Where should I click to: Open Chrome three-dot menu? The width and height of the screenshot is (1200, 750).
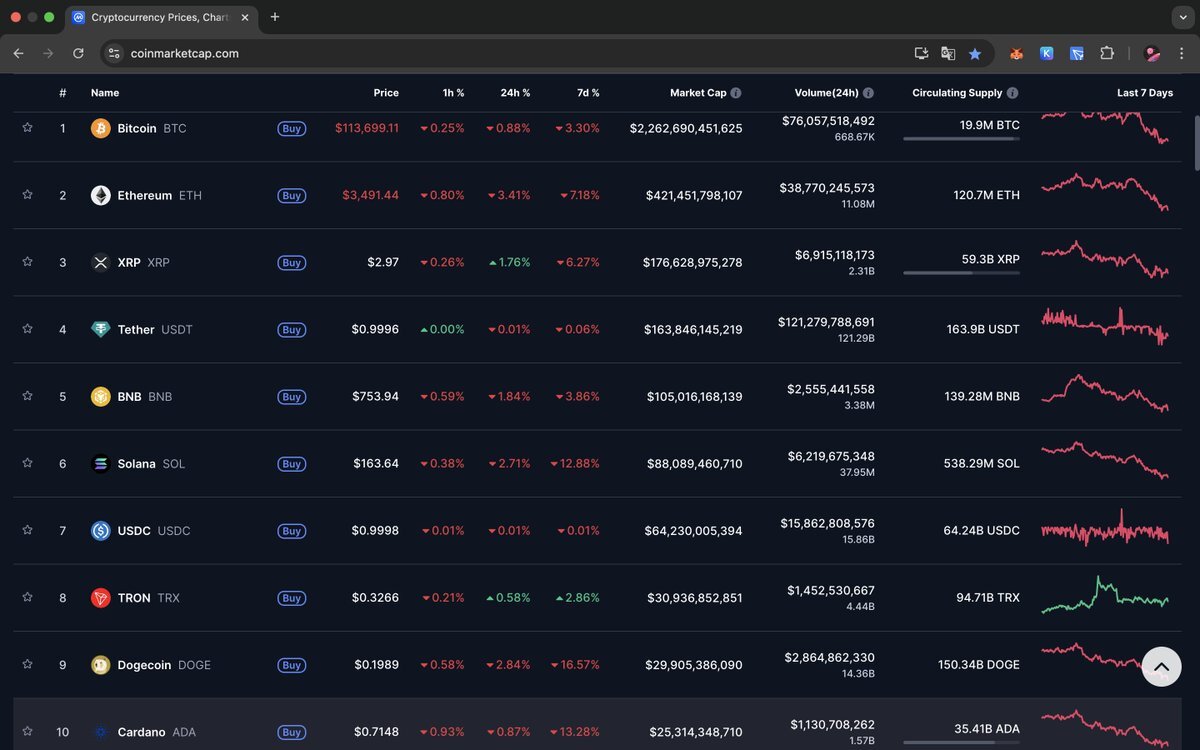(x=1181, y=53)
